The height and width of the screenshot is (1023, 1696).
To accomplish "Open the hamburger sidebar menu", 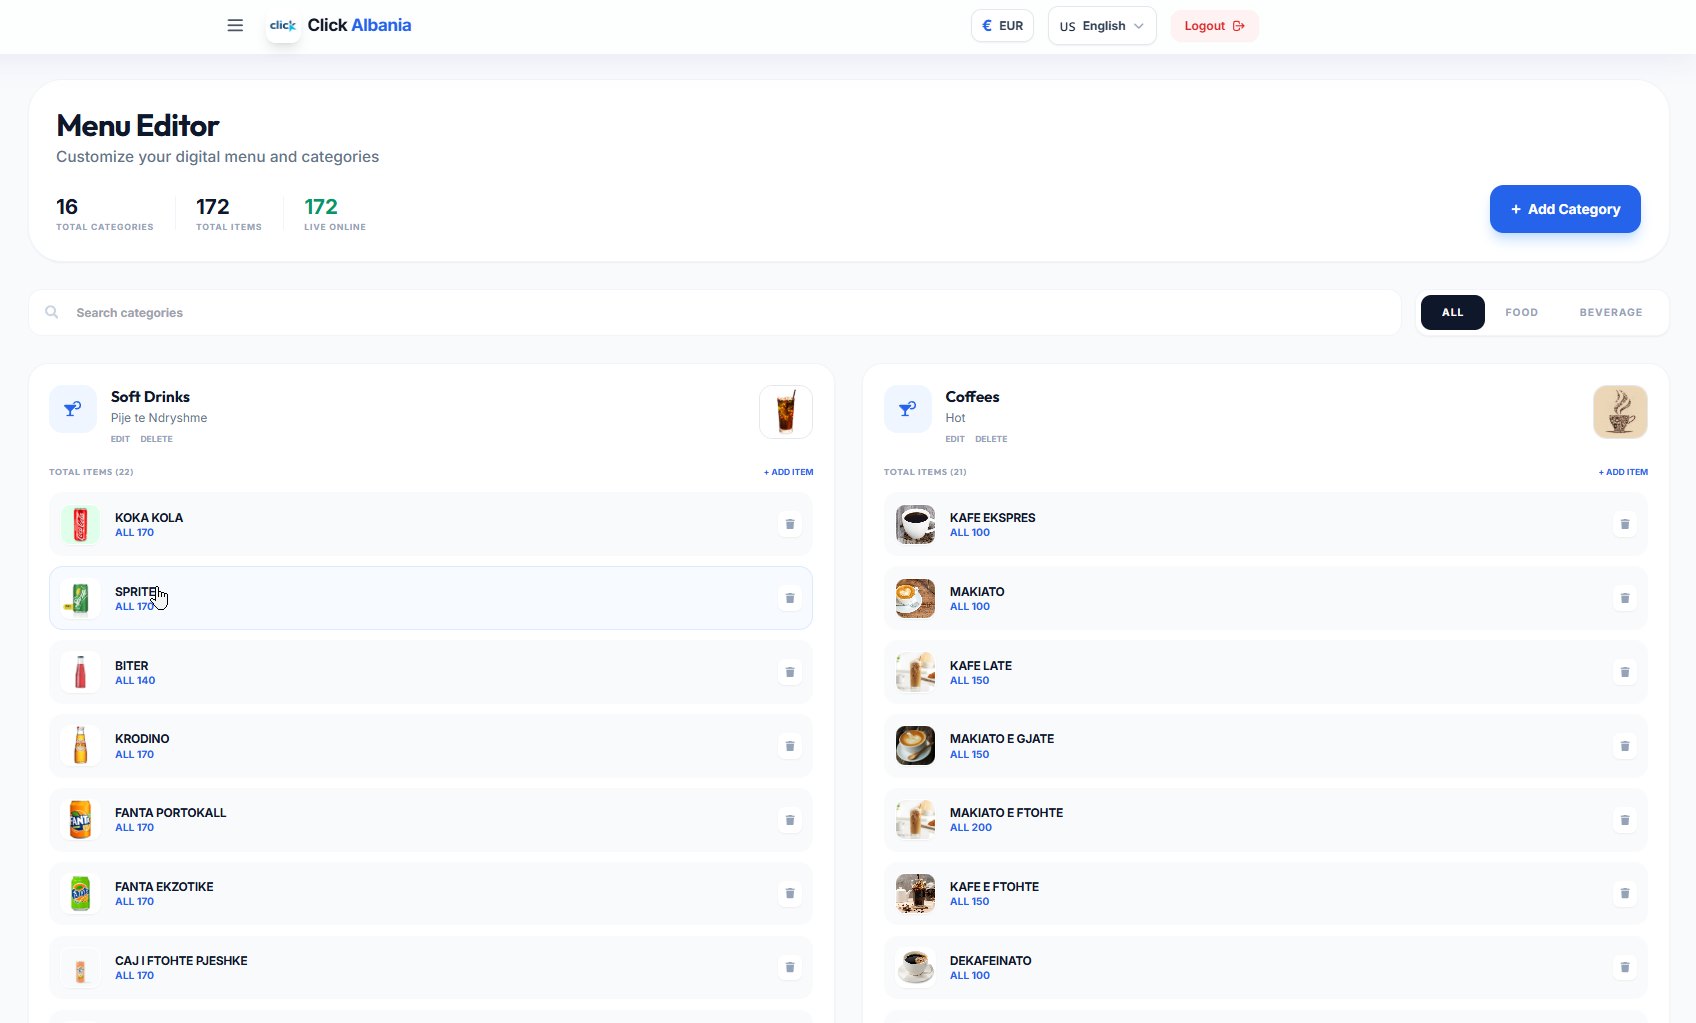I will pyautogui.click(x=235, y=26).
